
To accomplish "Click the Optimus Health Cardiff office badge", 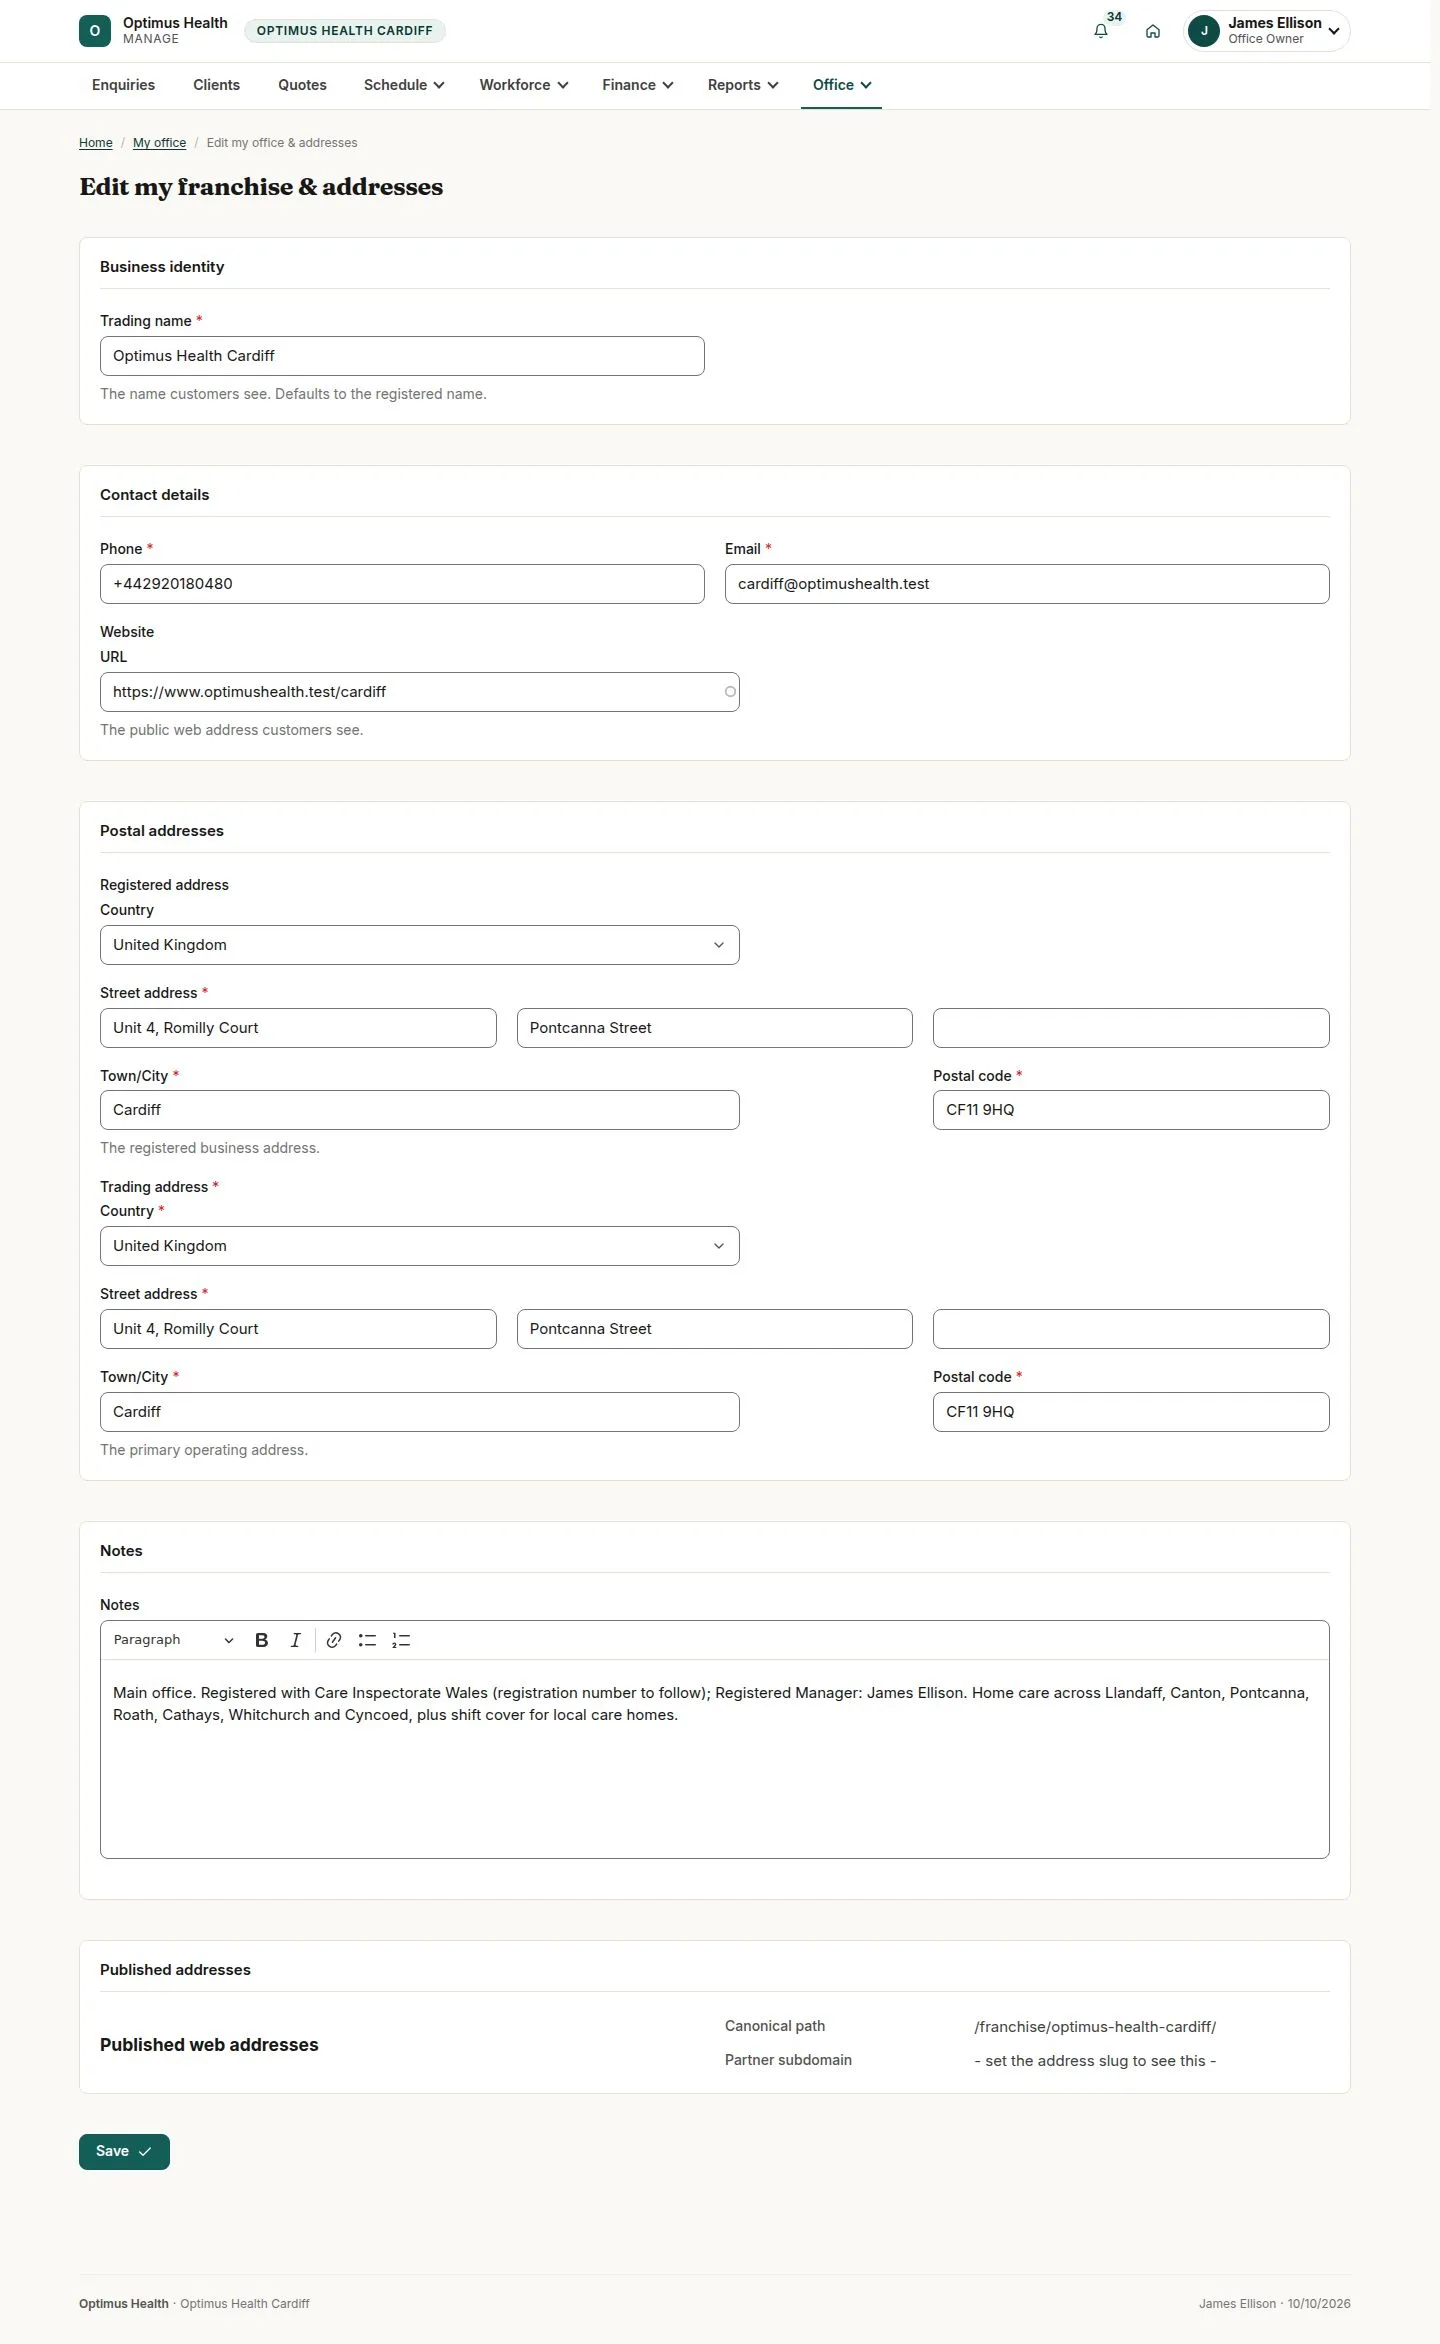I will point(345,31).
